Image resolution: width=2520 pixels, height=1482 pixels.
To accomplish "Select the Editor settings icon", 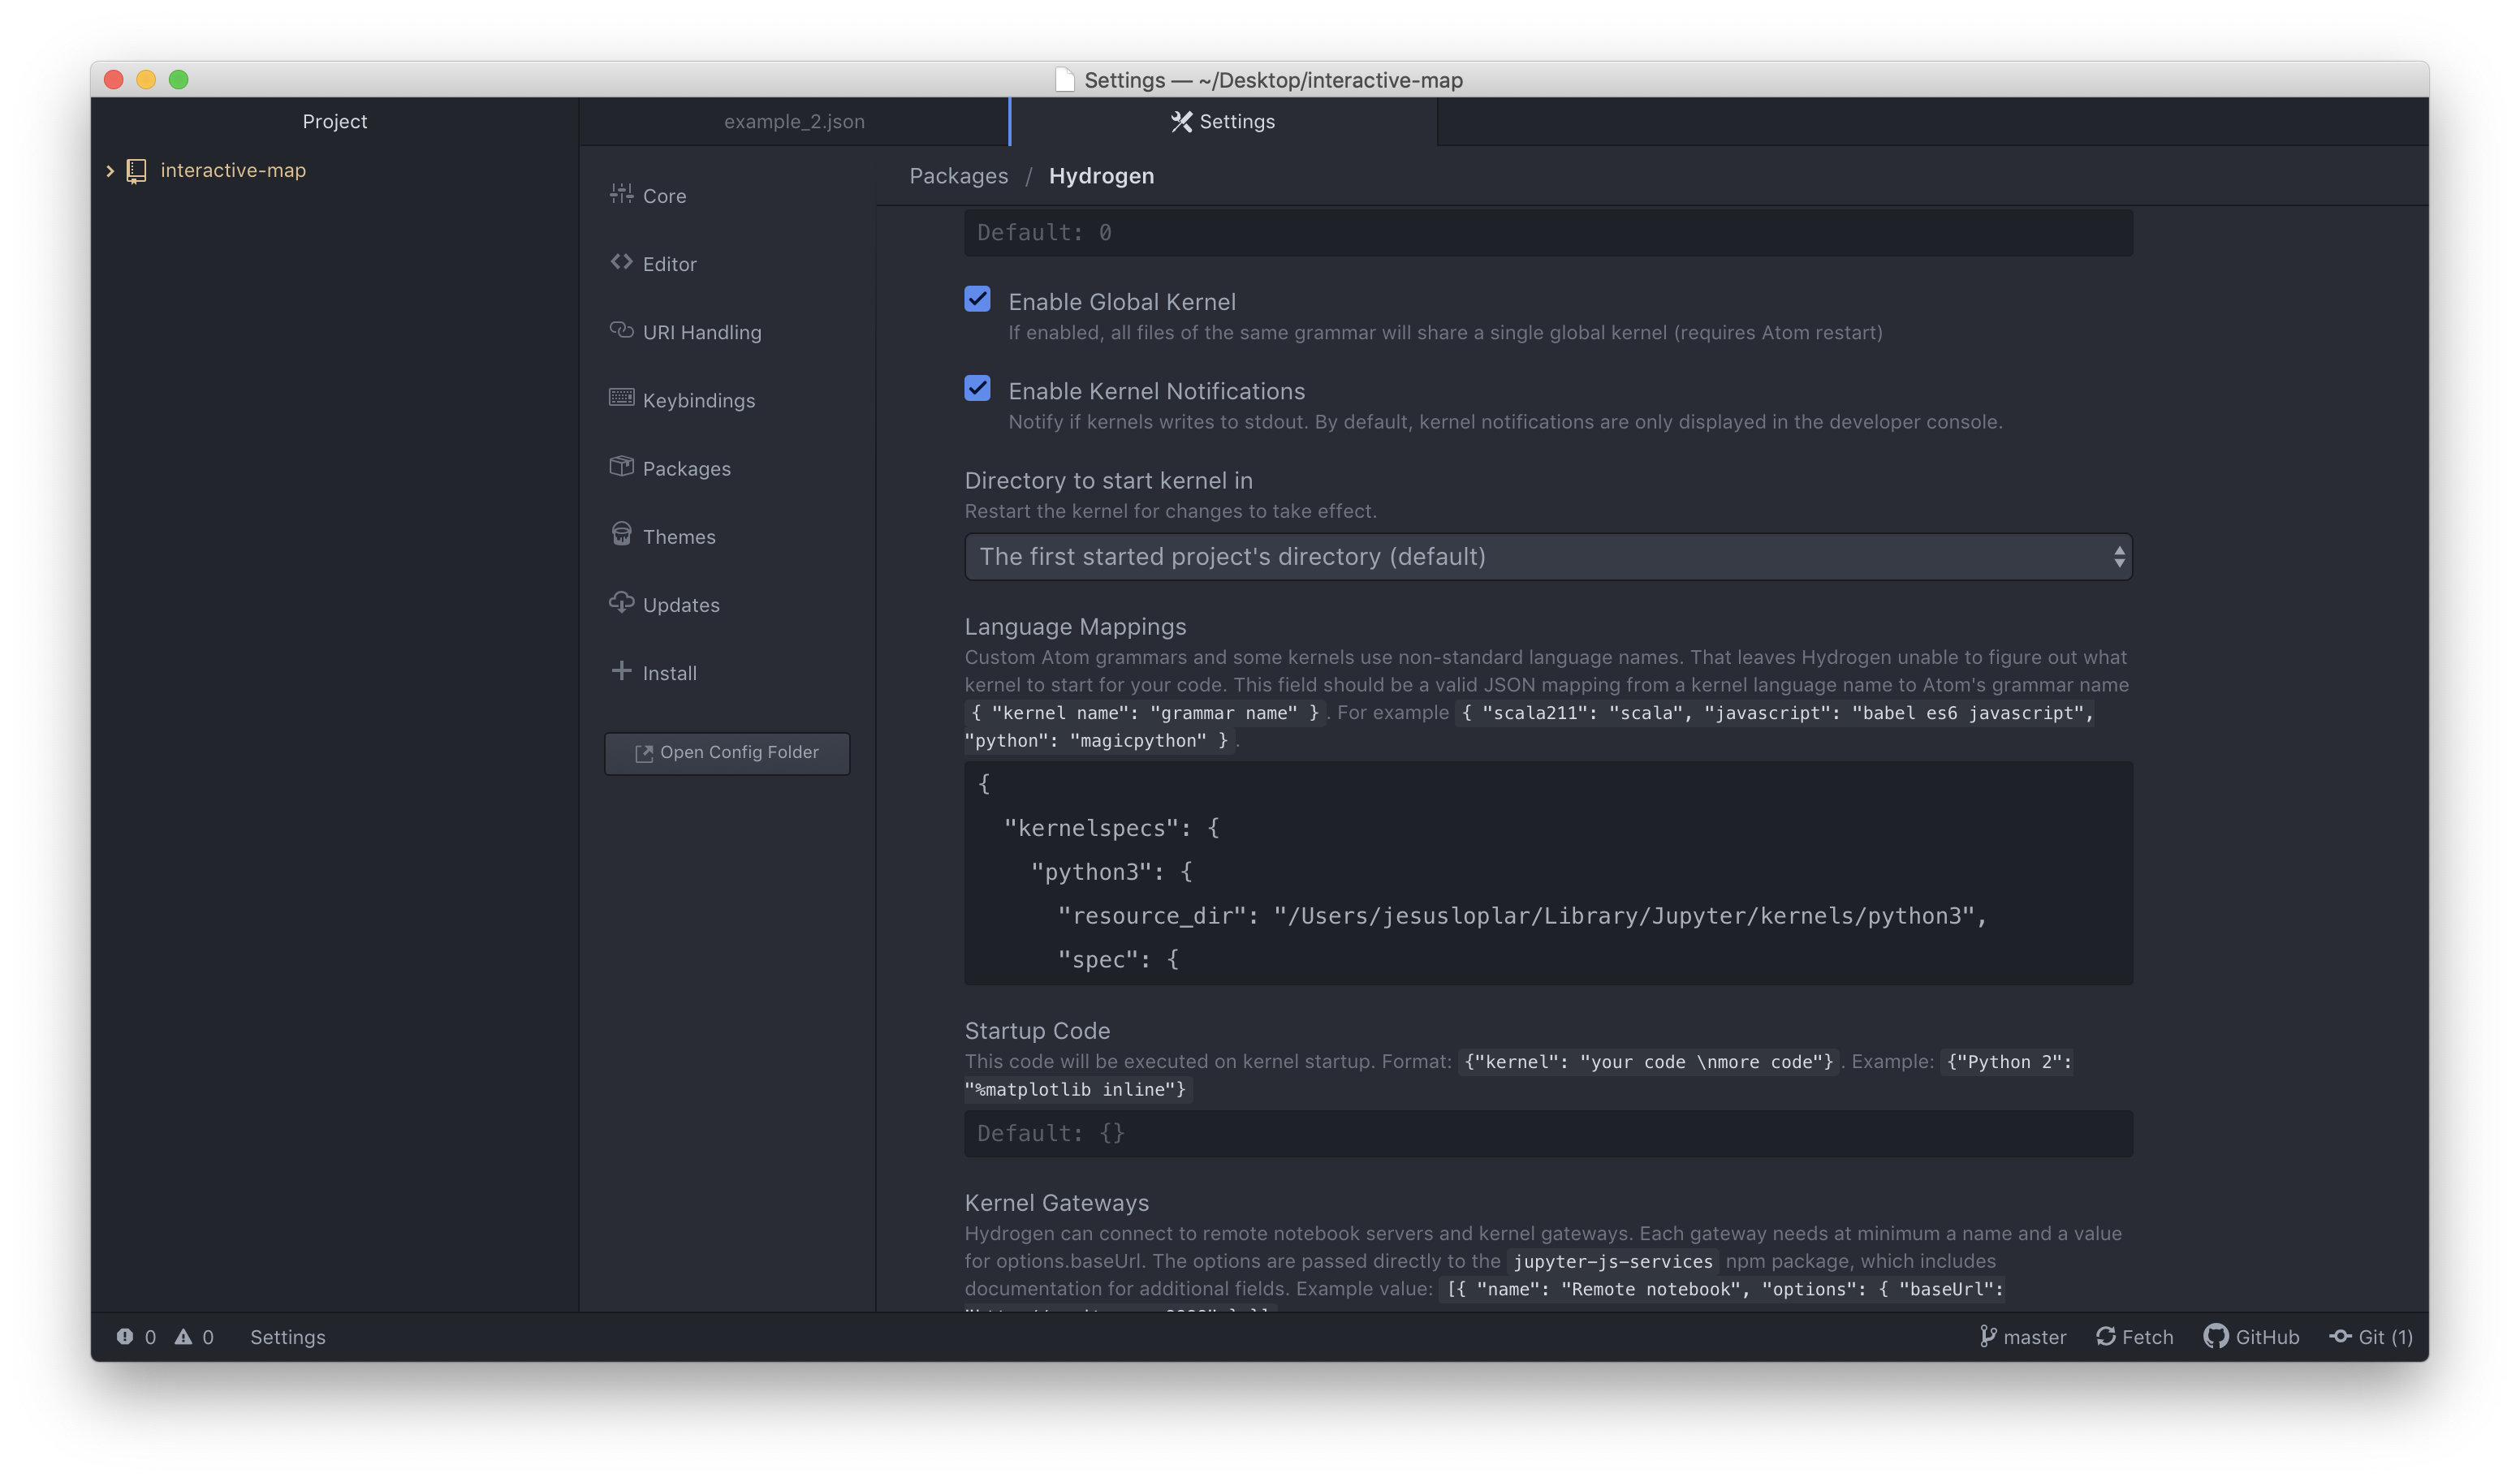I will click(621, 262).
